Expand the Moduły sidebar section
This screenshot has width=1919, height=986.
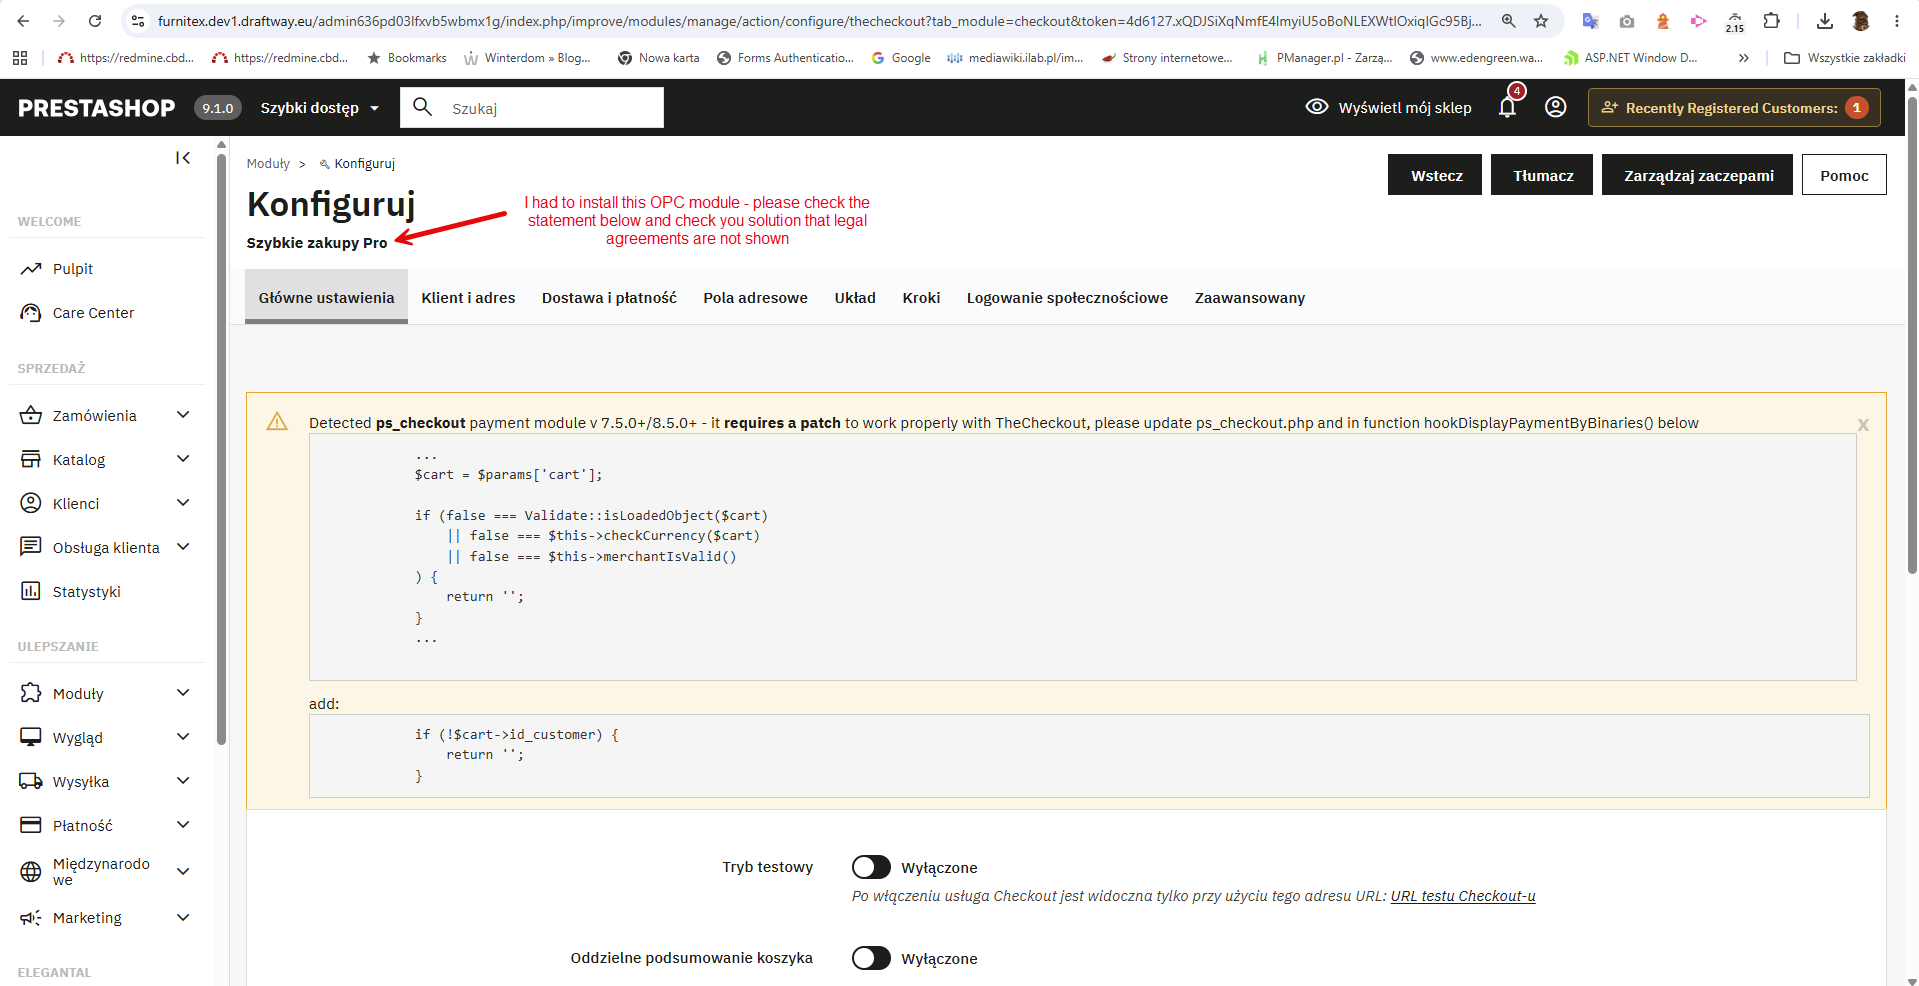183,693
